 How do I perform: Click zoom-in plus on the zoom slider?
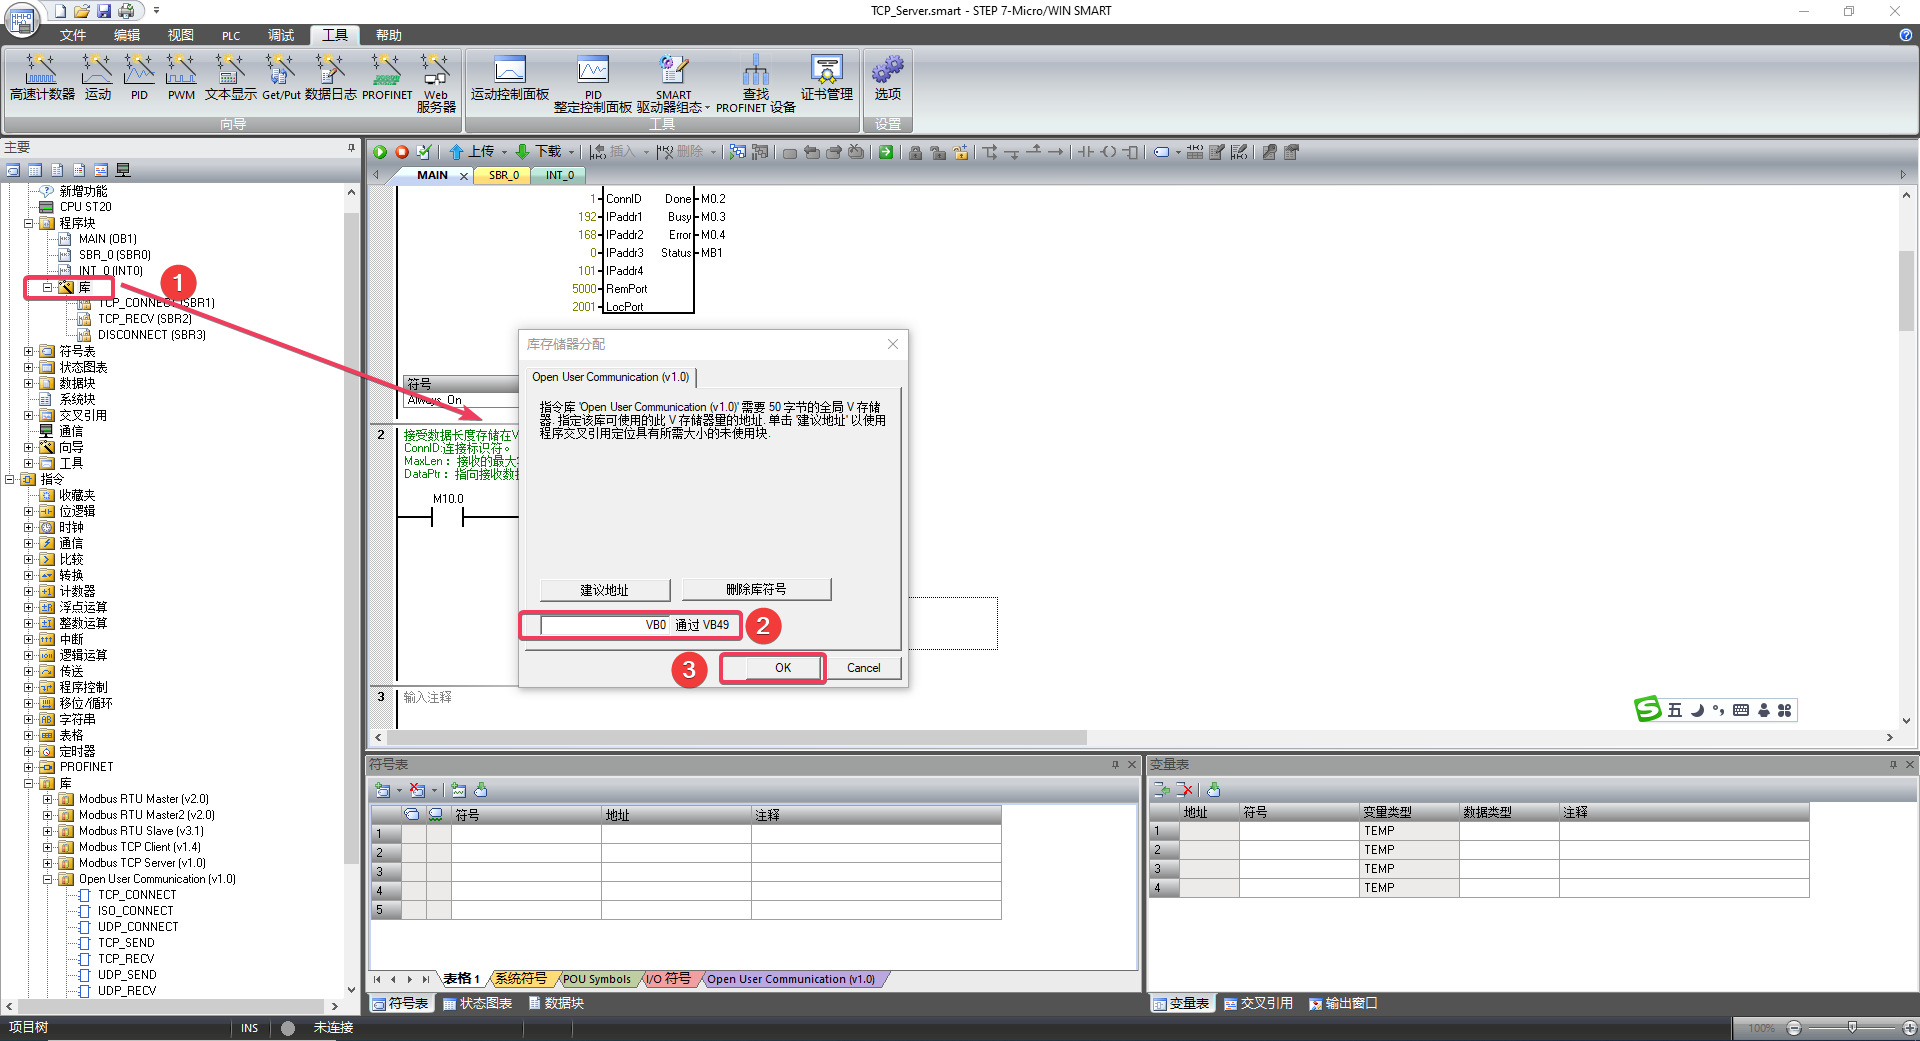tap(1910, 1028)
